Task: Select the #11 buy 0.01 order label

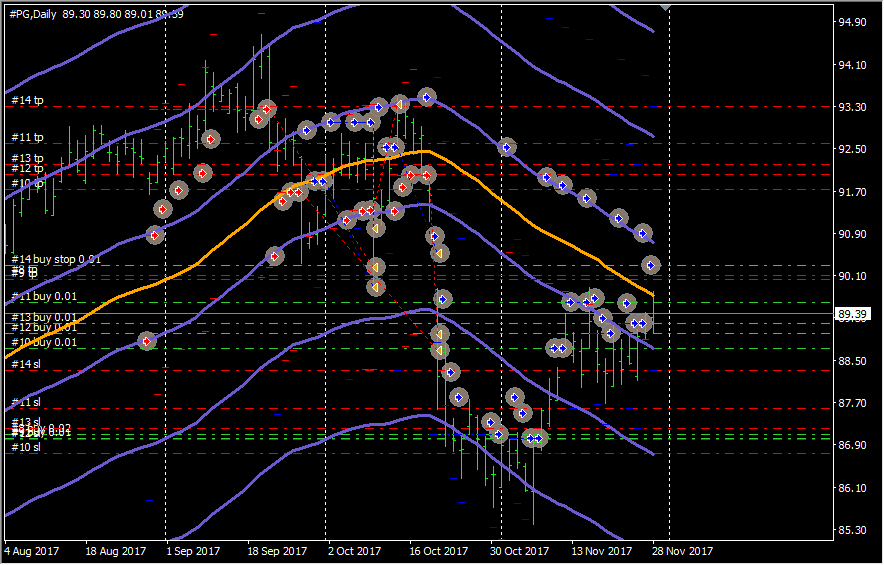Action: (43, 296)
